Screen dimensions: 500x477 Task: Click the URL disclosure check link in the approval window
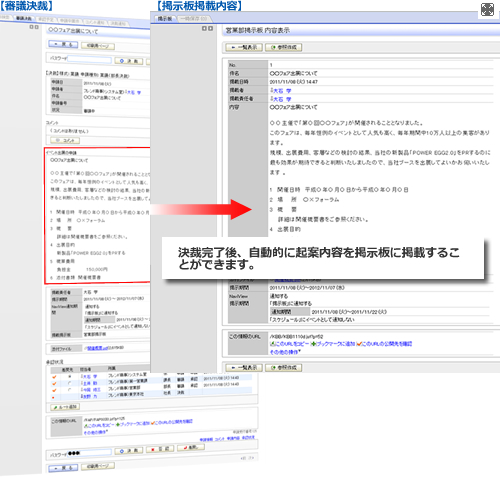[172, 422]
